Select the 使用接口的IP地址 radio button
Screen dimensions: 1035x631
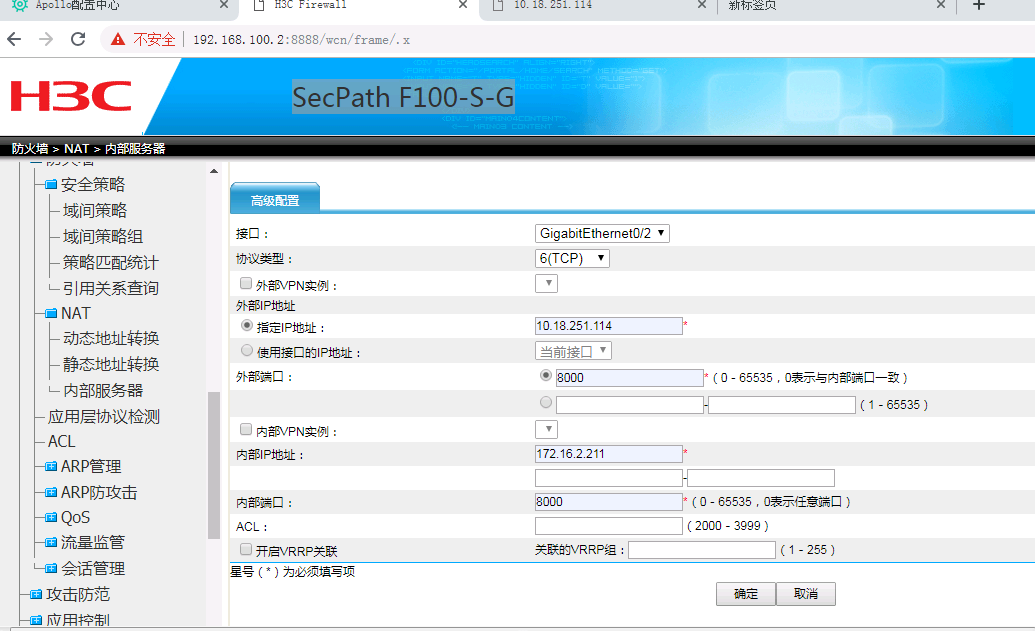[x=247, y=350]
